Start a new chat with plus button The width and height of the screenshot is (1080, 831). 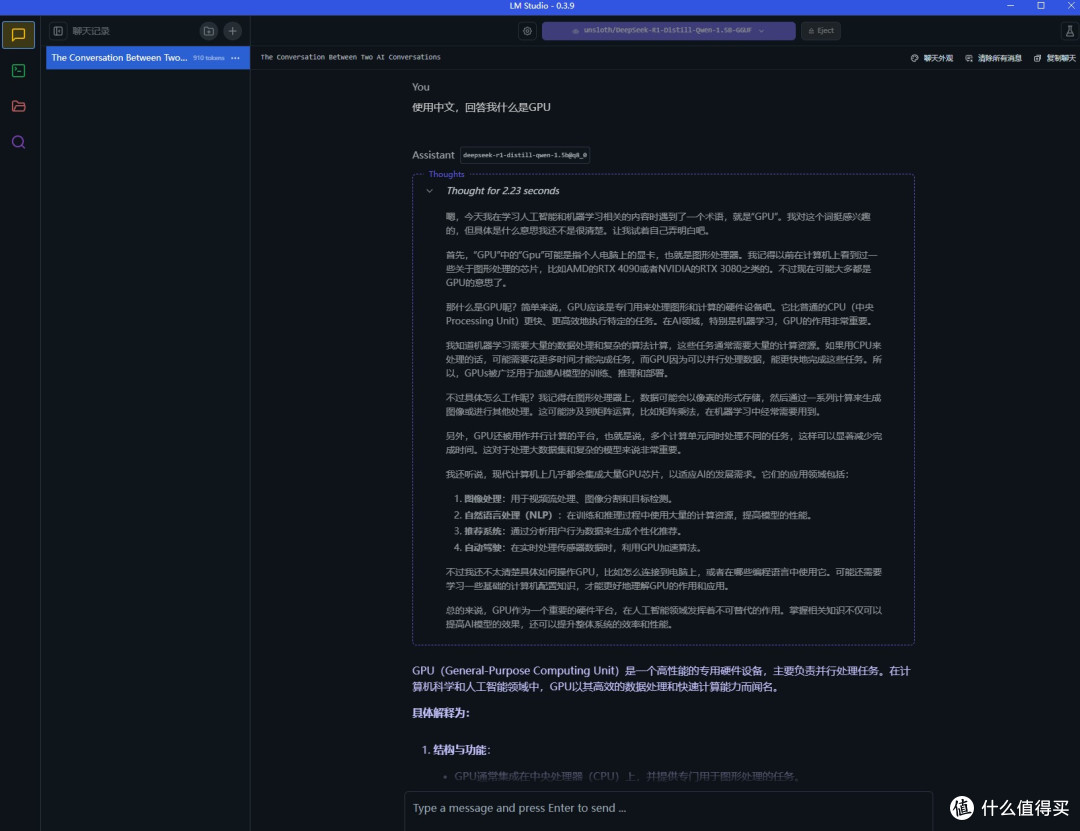233,31
